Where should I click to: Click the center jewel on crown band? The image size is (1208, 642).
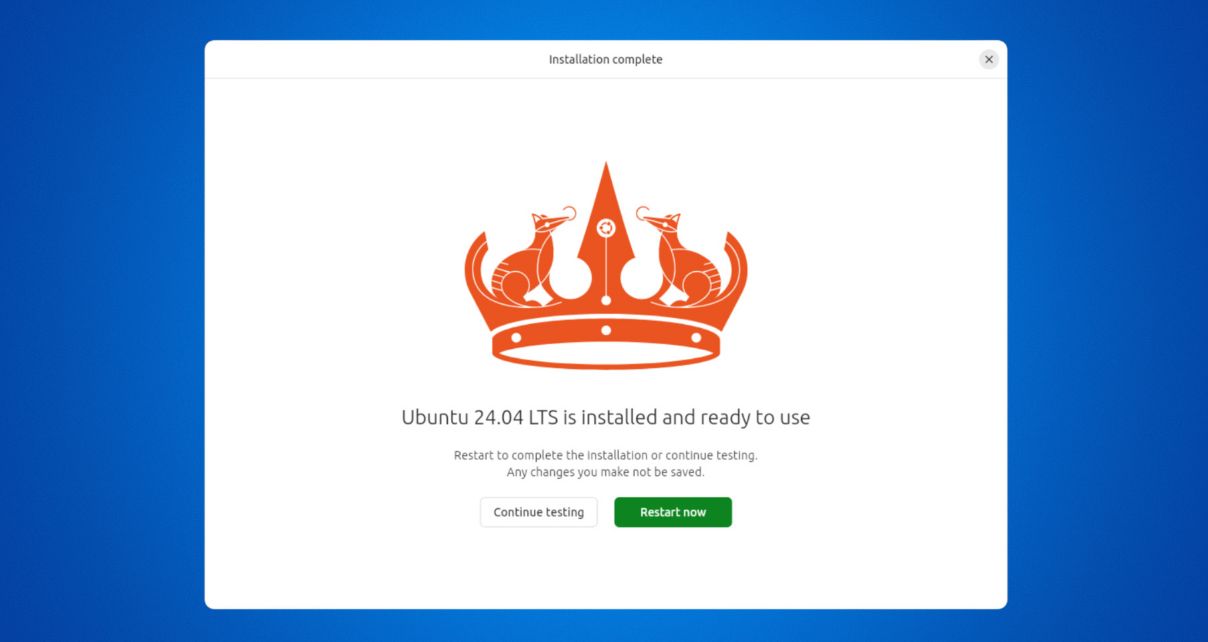point(605,330)
